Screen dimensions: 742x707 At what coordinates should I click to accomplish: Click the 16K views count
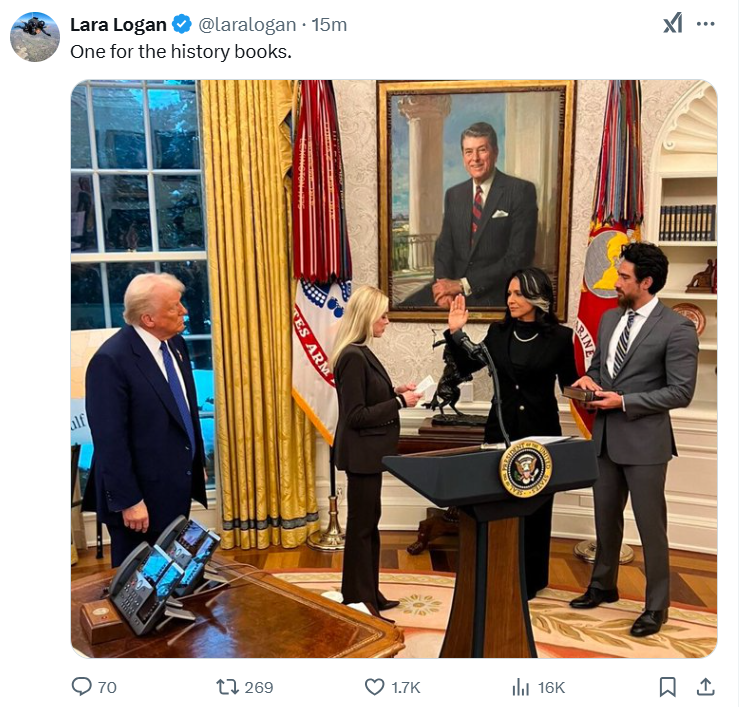tap(551, 687)
